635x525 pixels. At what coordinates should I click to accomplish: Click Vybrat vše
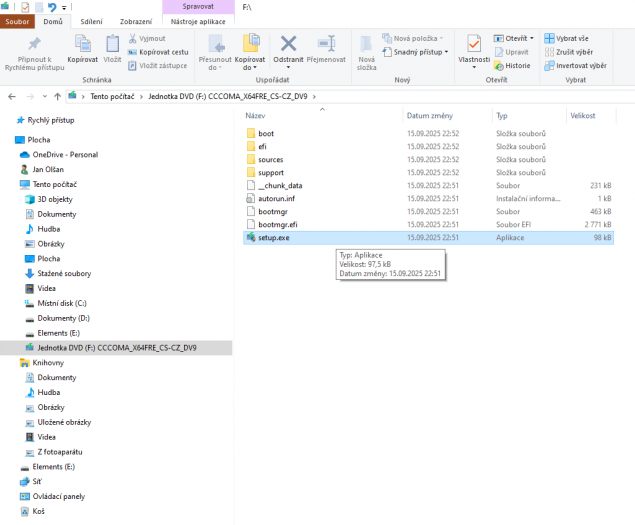coord(567,38)
